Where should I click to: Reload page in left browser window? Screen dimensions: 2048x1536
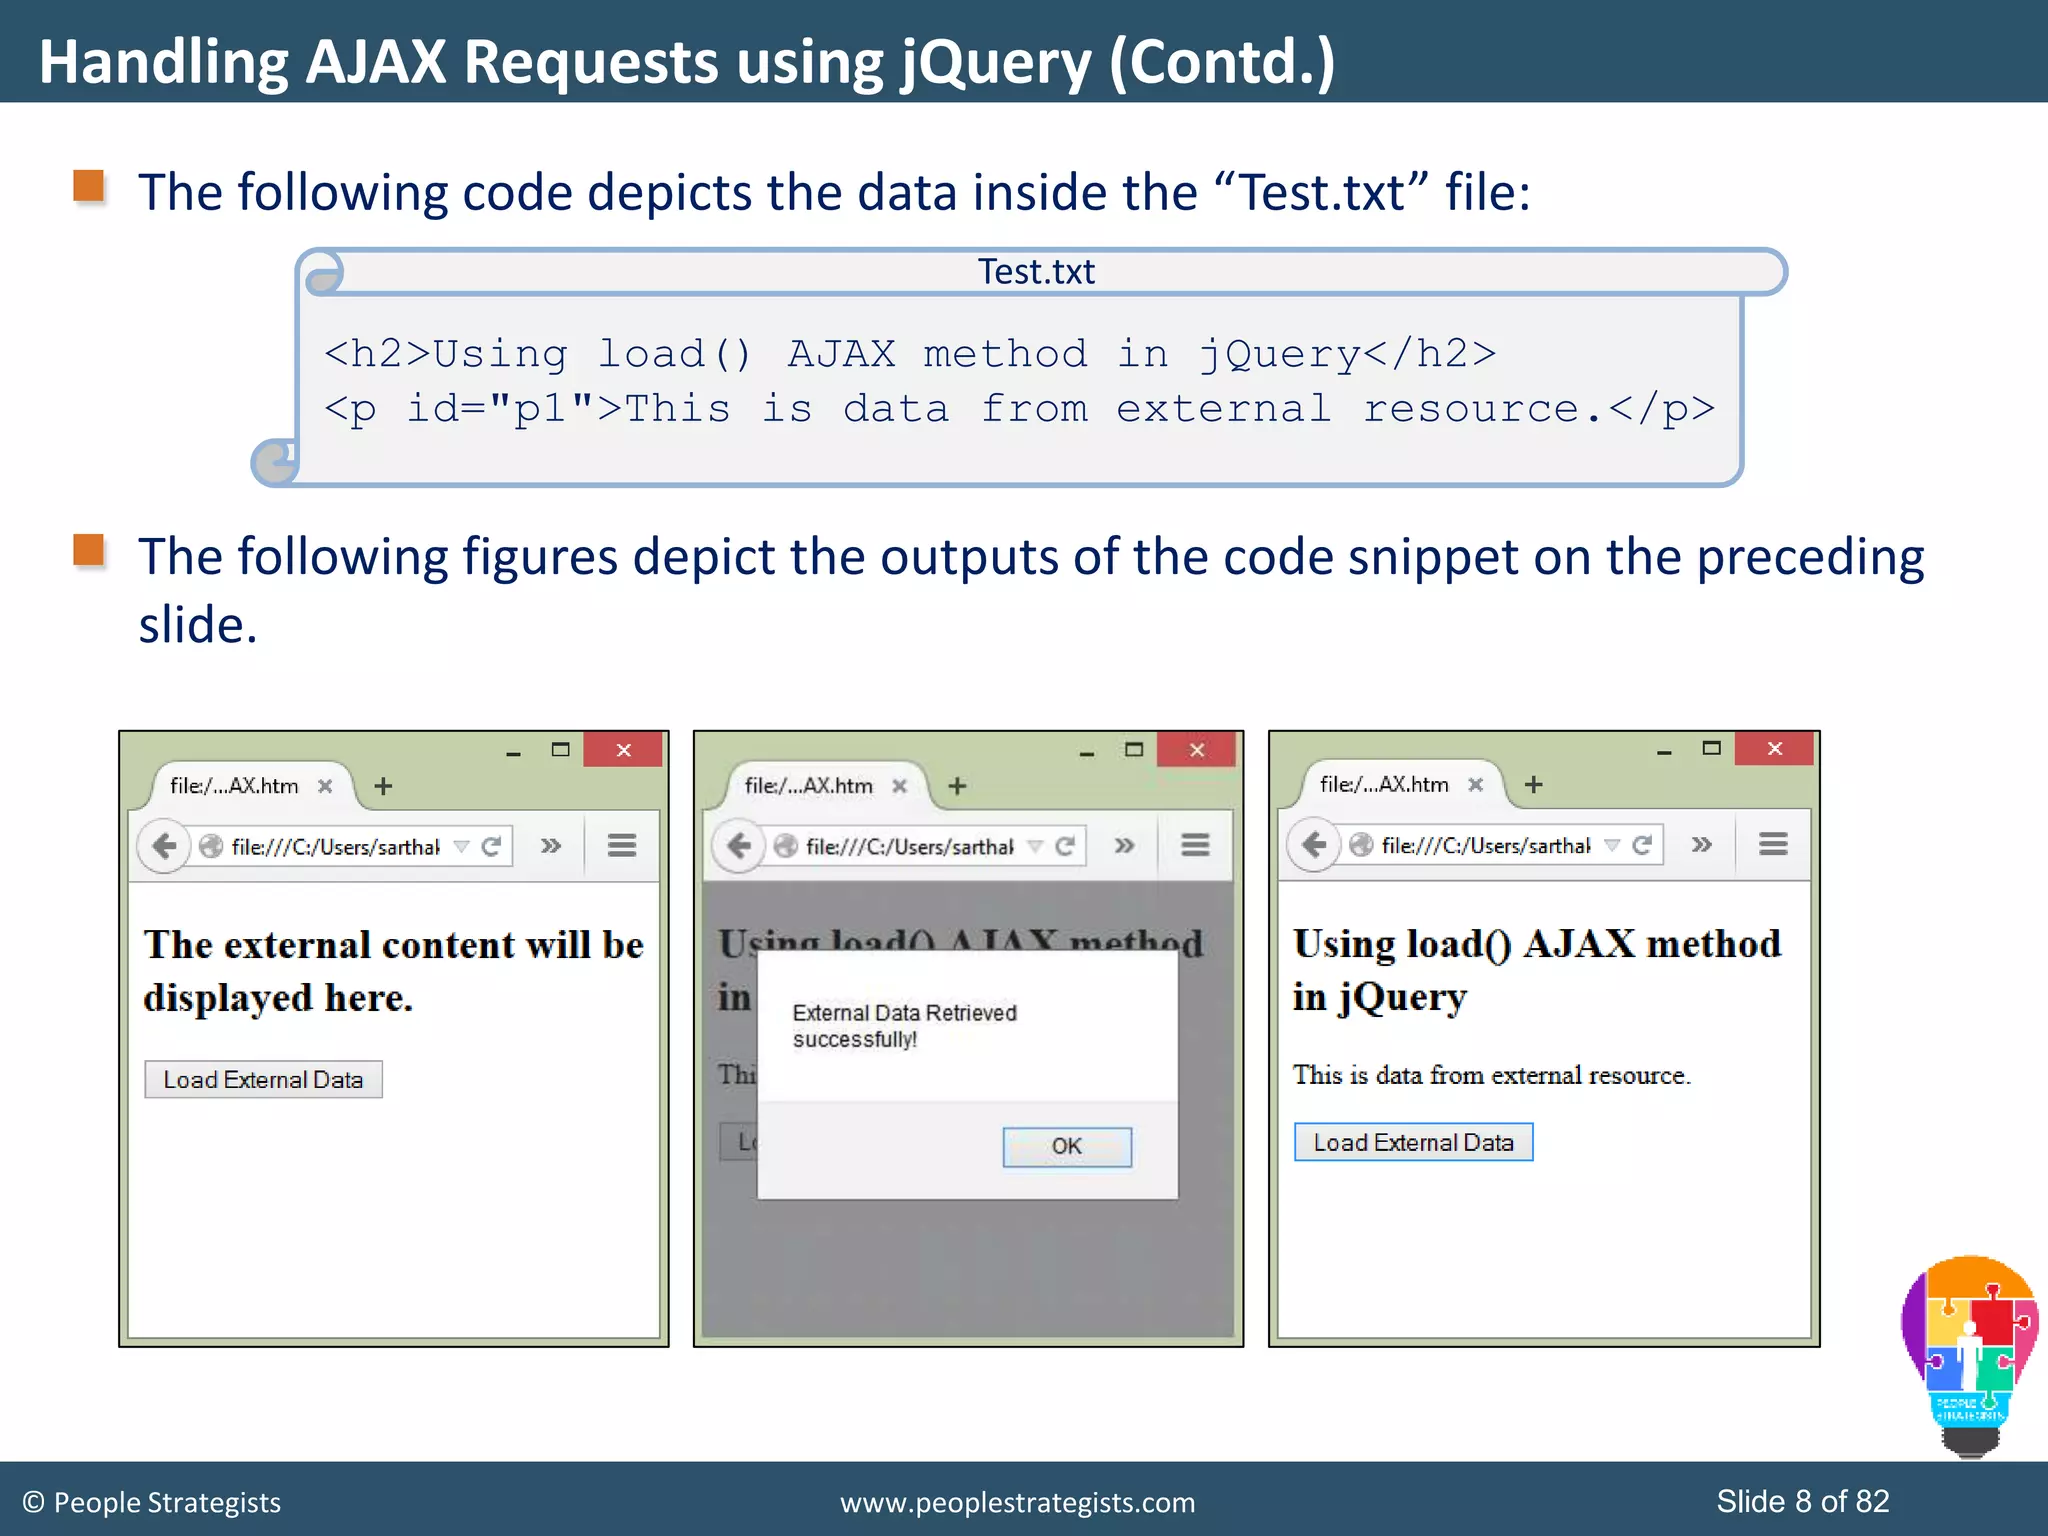point(491,847)
